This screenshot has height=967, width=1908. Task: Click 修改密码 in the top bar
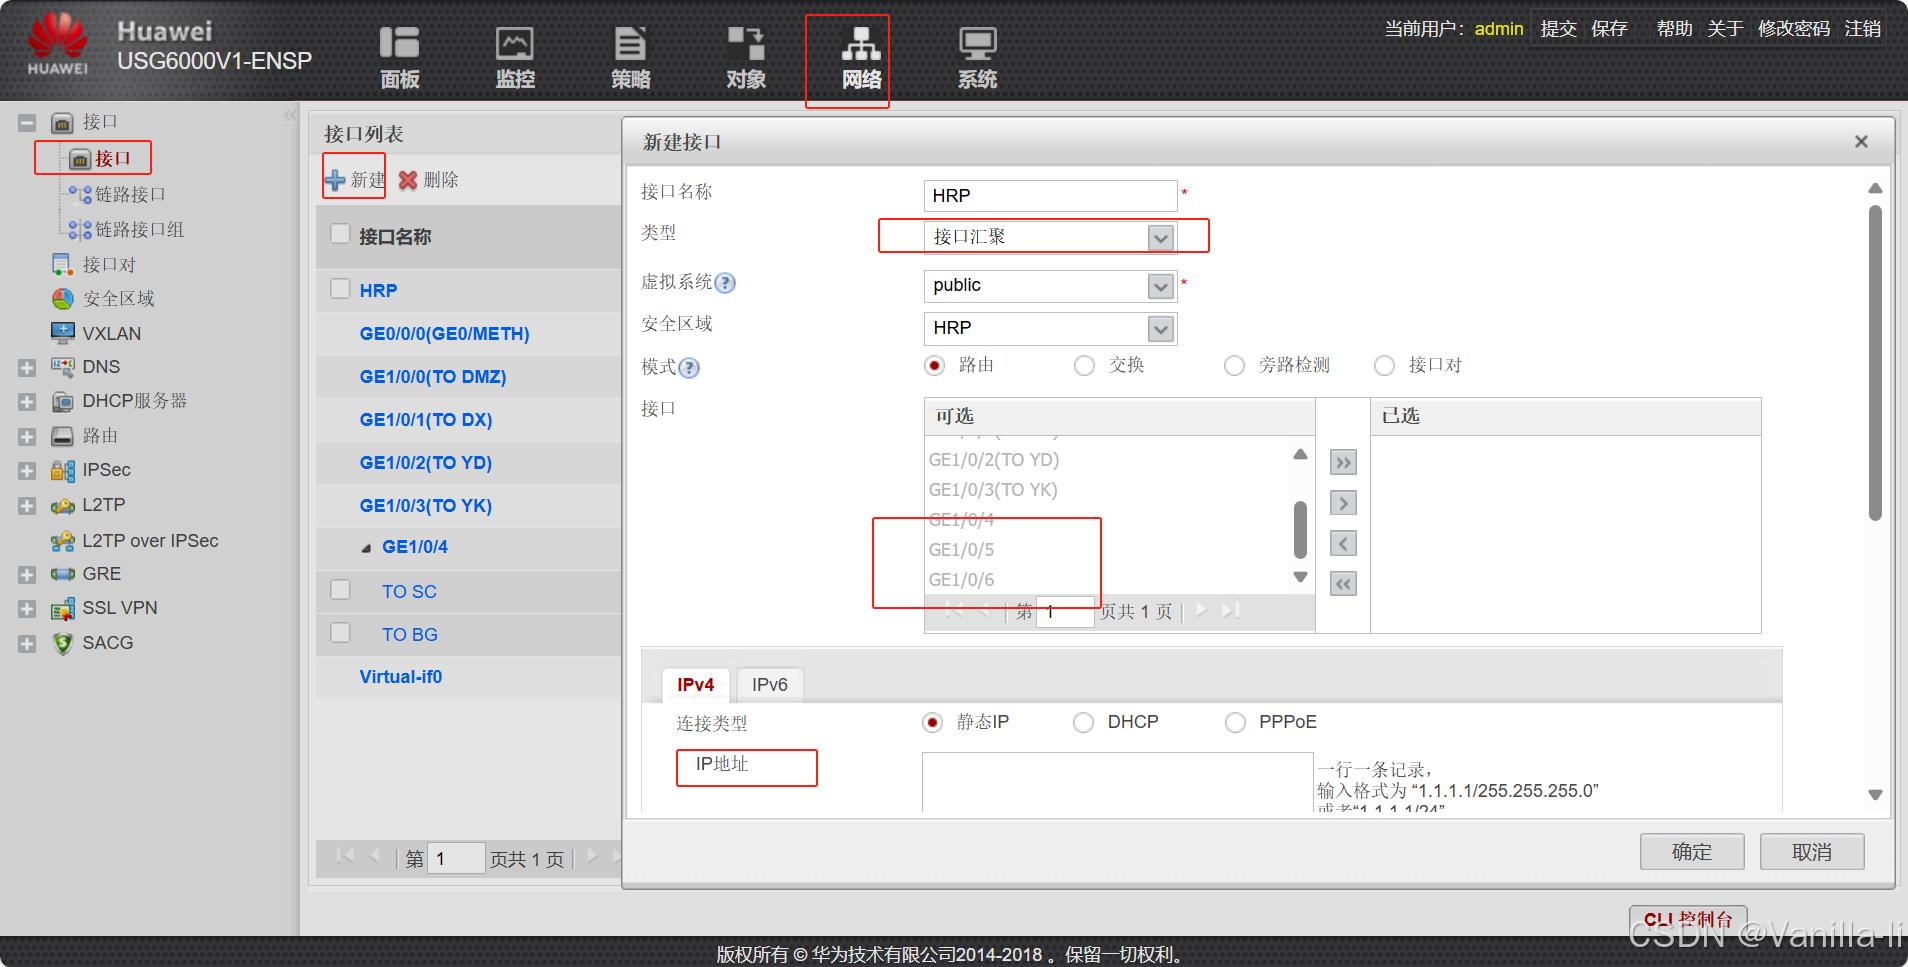(1794, 29)
